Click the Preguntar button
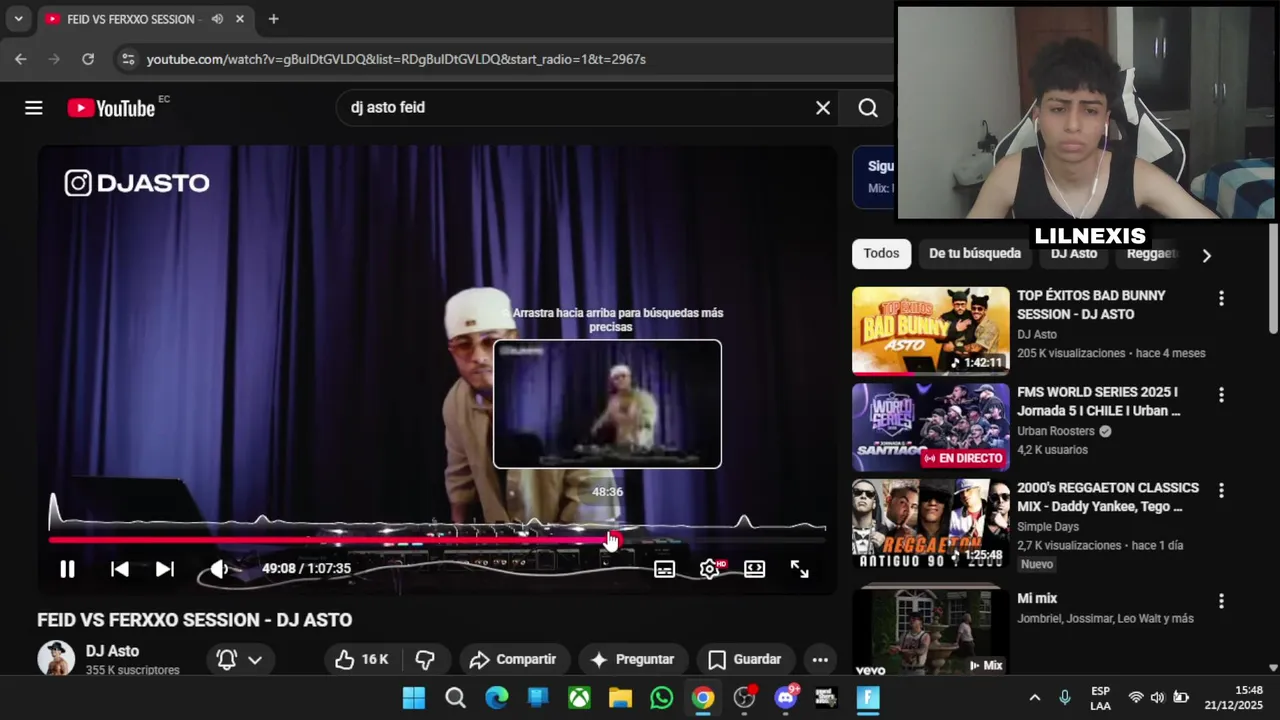Image resolution: width=1280 pixels, height=720 pixels. coord(633,659)
